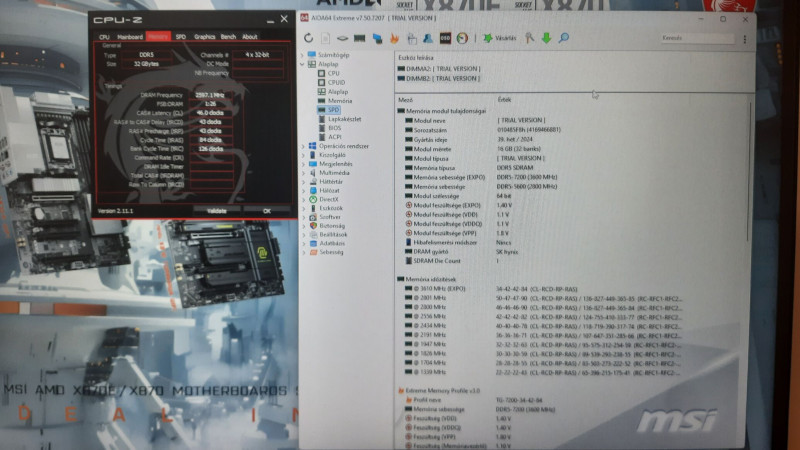Open the Report page icon in AIDA64 toolbar
This screenshot has height=450, width=800.
tap(326, 38)
